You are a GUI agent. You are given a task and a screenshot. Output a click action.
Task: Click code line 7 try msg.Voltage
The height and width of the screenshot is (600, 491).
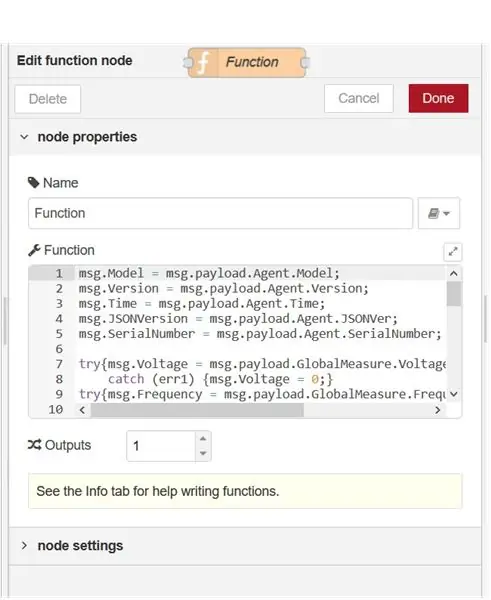[262, 364]
